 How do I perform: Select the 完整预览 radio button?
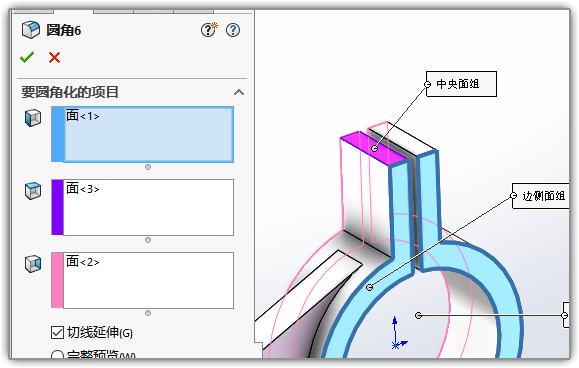(57, 355)
